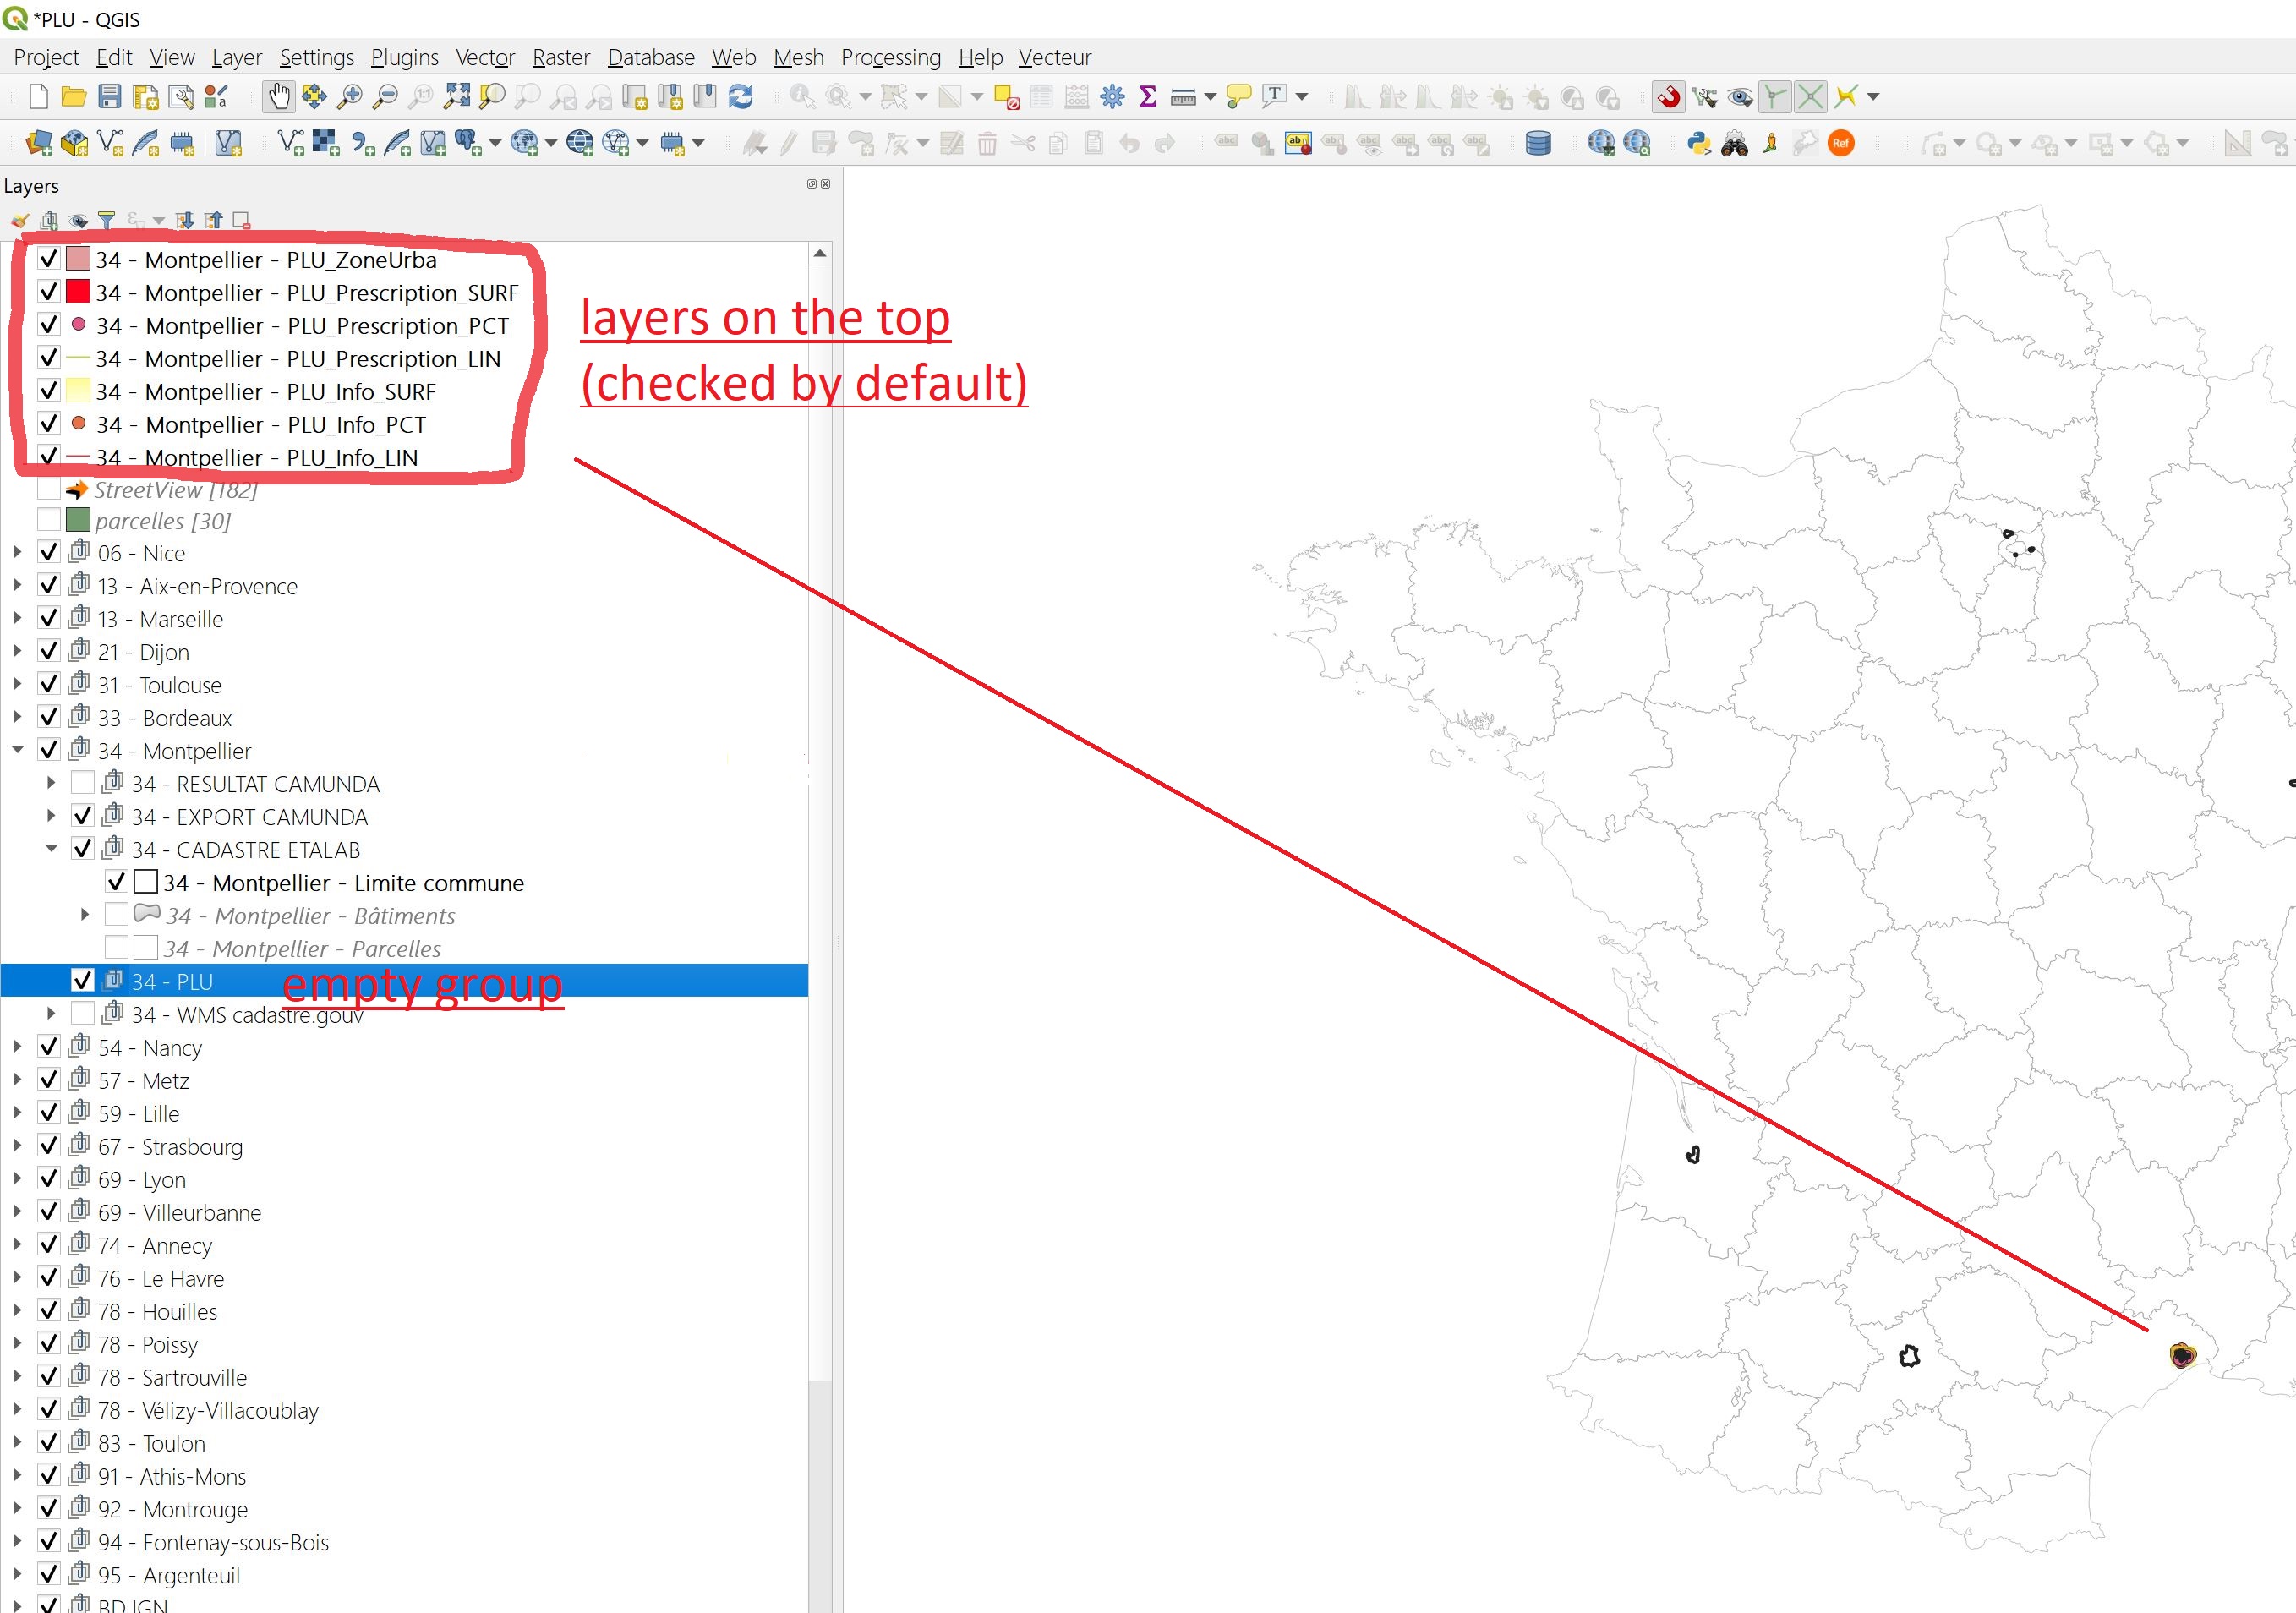Viewport: 2296px width, 1613px height.
Task: Open the Vector menu
Action: tap(485, 57)
